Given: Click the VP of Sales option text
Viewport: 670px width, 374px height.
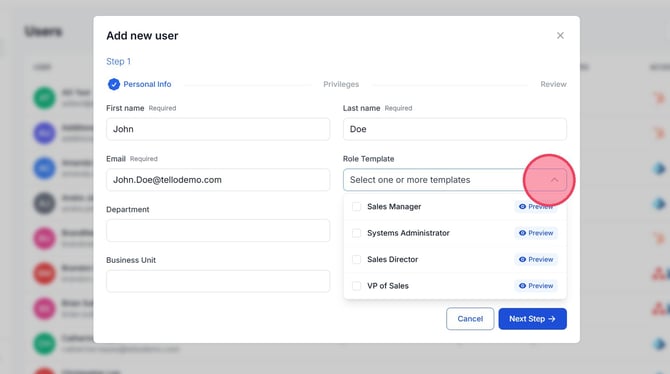Looking at the screenshot, I should [388, 286].
